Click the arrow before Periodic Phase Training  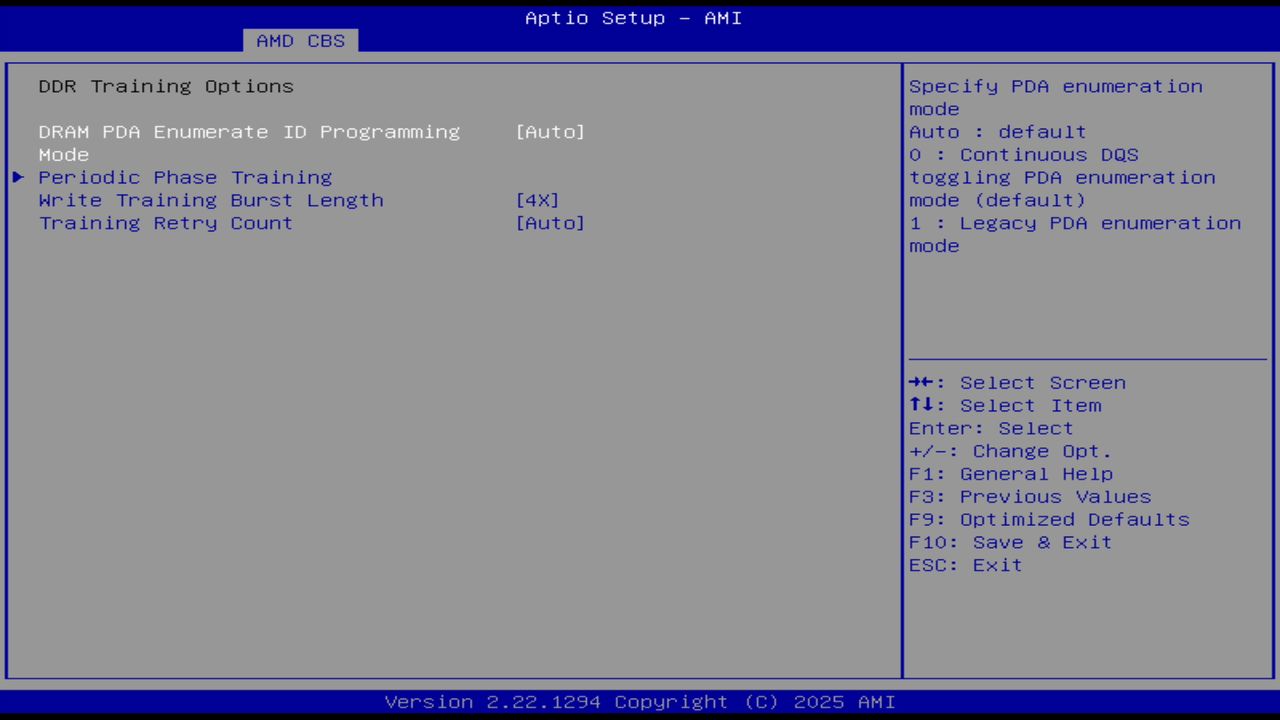click(18, 177)
